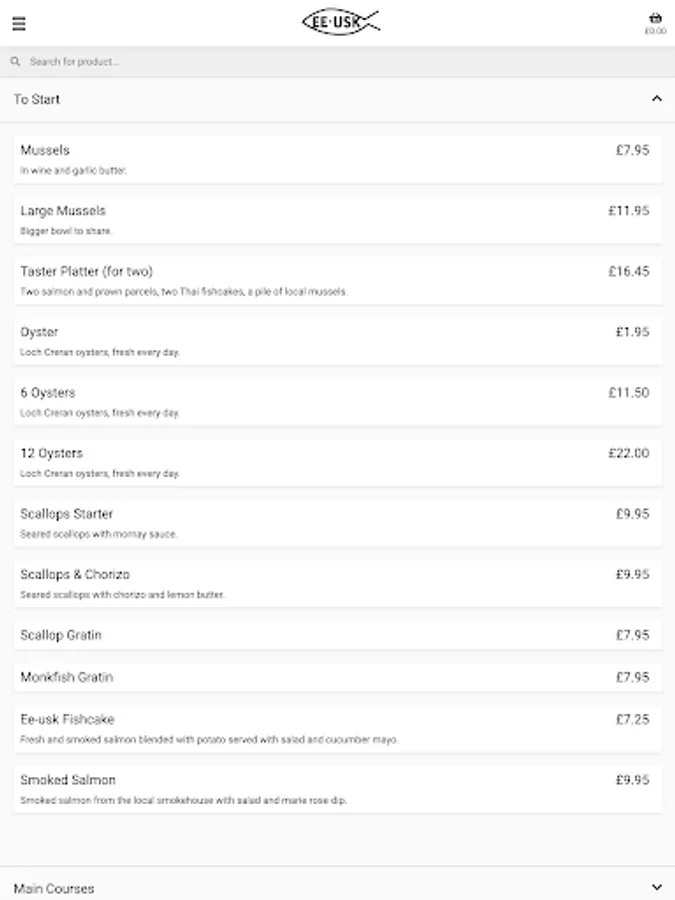Select the single Oyster item
The height and width of the screenshot is (900, 675).
click(x=337, y=341)
